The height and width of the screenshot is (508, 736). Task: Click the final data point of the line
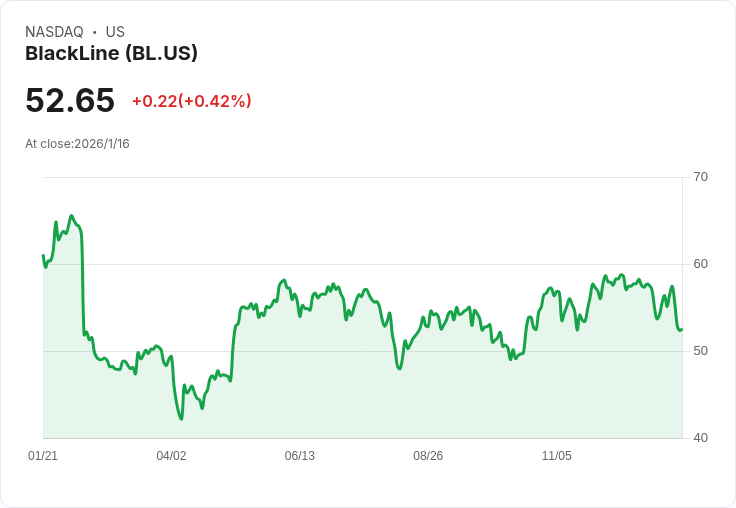682,330
